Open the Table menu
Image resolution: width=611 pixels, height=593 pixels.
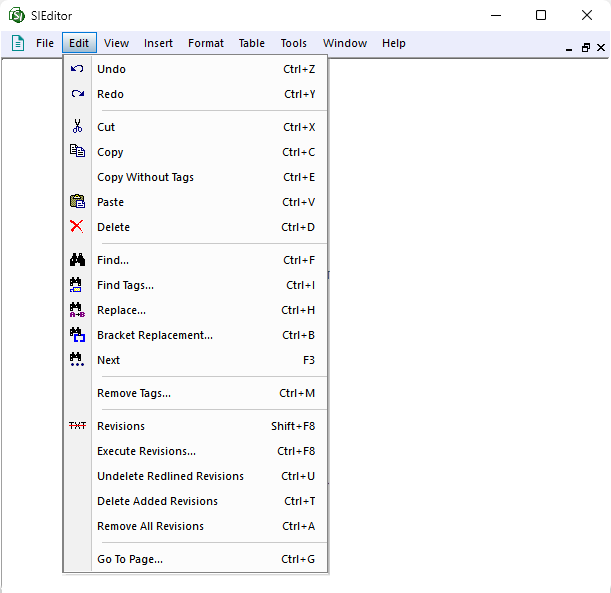point(251,43)
